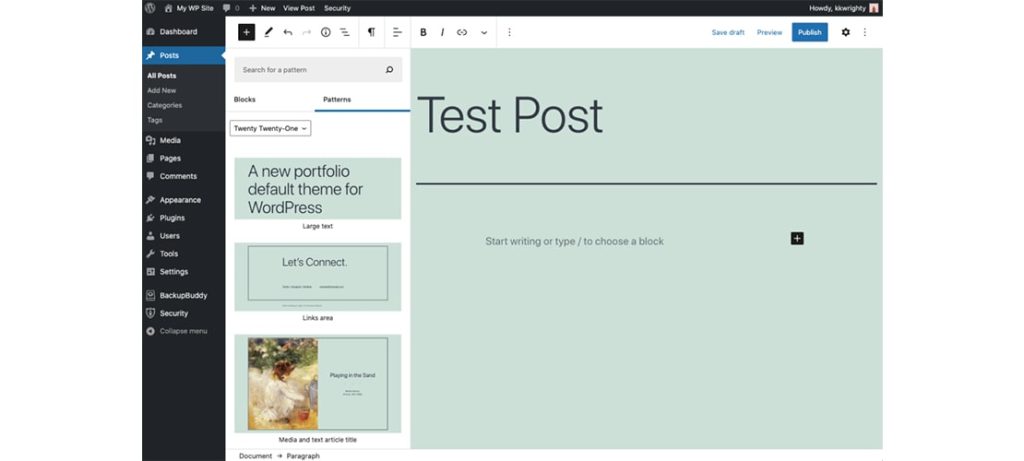Click Add New under Posts
This screenshot has height=461, width=1024.
[x=161, y=91]
